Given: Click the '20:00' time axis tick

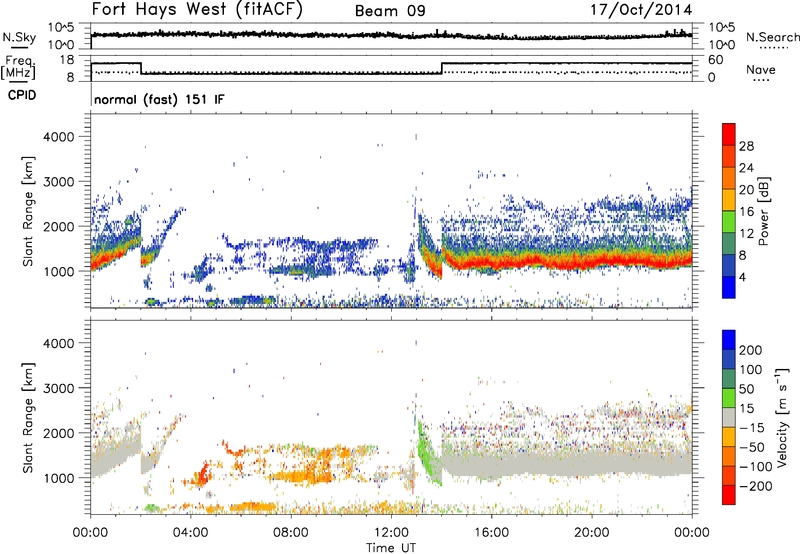Looking at the screenshot, I should (x=592, y=533).
